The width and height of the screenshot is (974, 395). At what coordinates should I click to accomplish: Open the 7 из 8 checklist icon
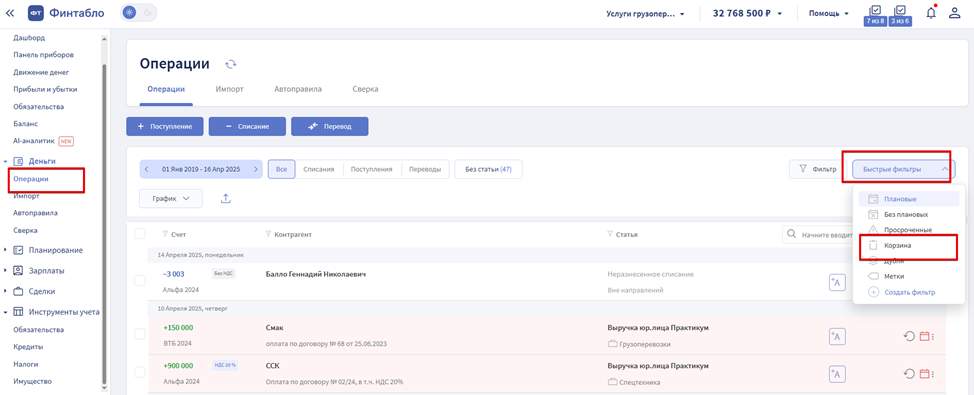coord(875,15)
